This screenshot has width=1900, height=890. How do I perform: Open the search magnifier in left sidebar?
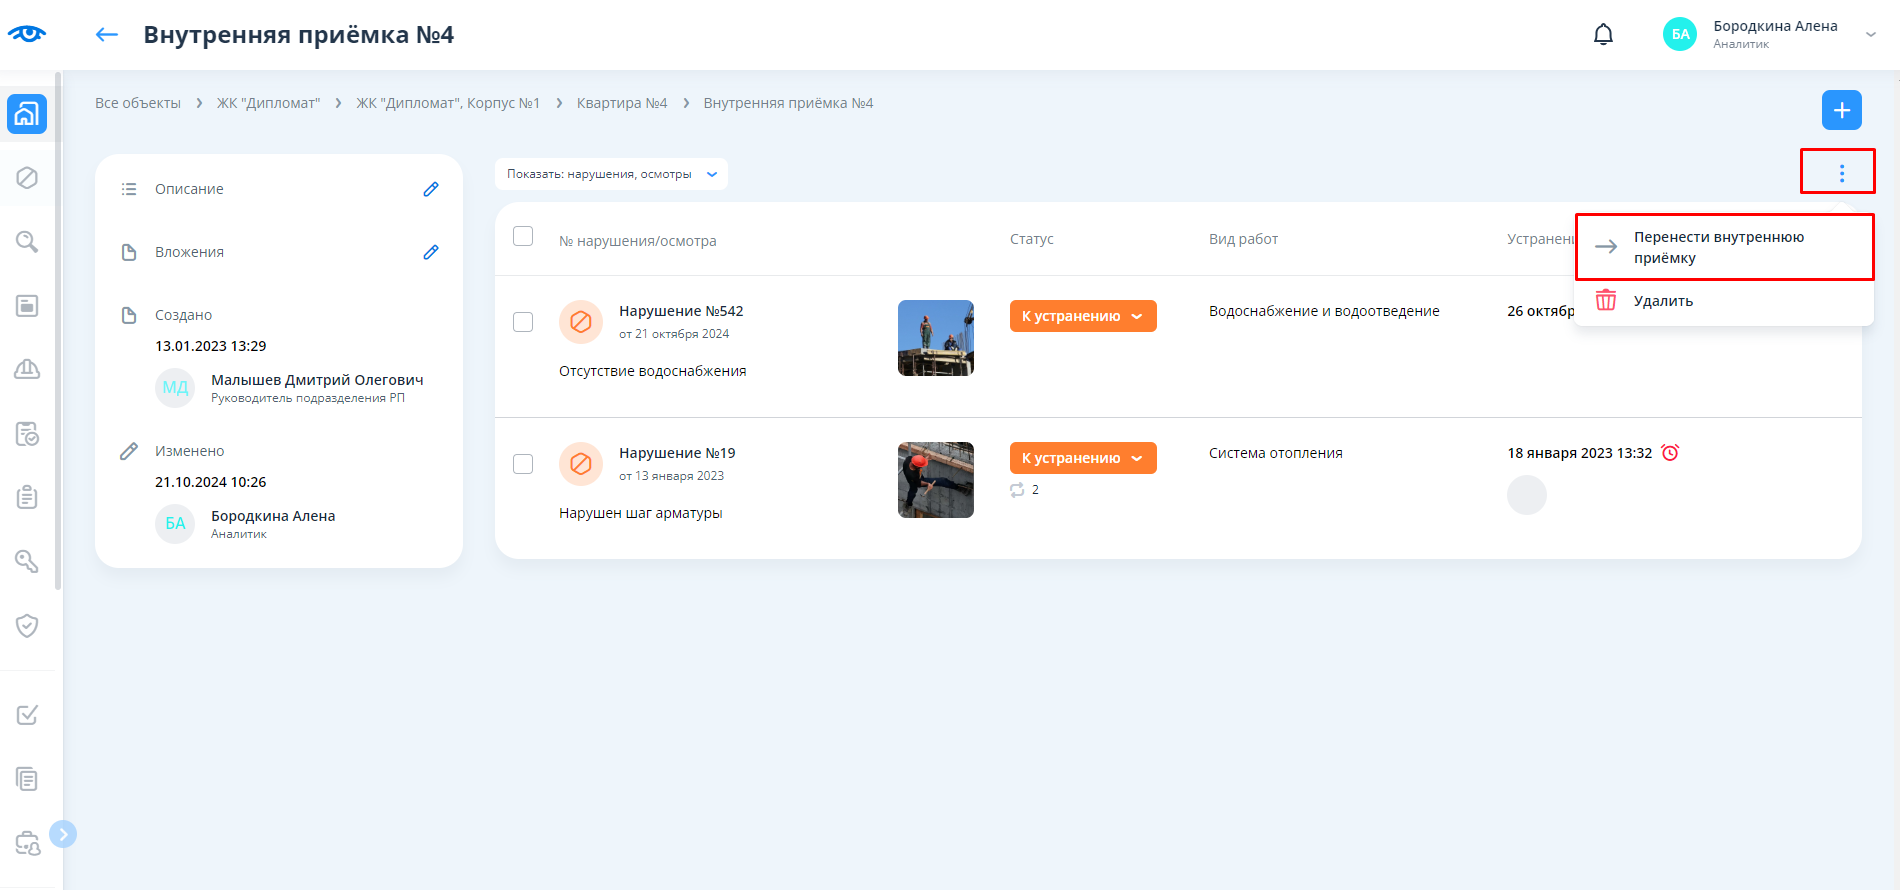(27, 242)
